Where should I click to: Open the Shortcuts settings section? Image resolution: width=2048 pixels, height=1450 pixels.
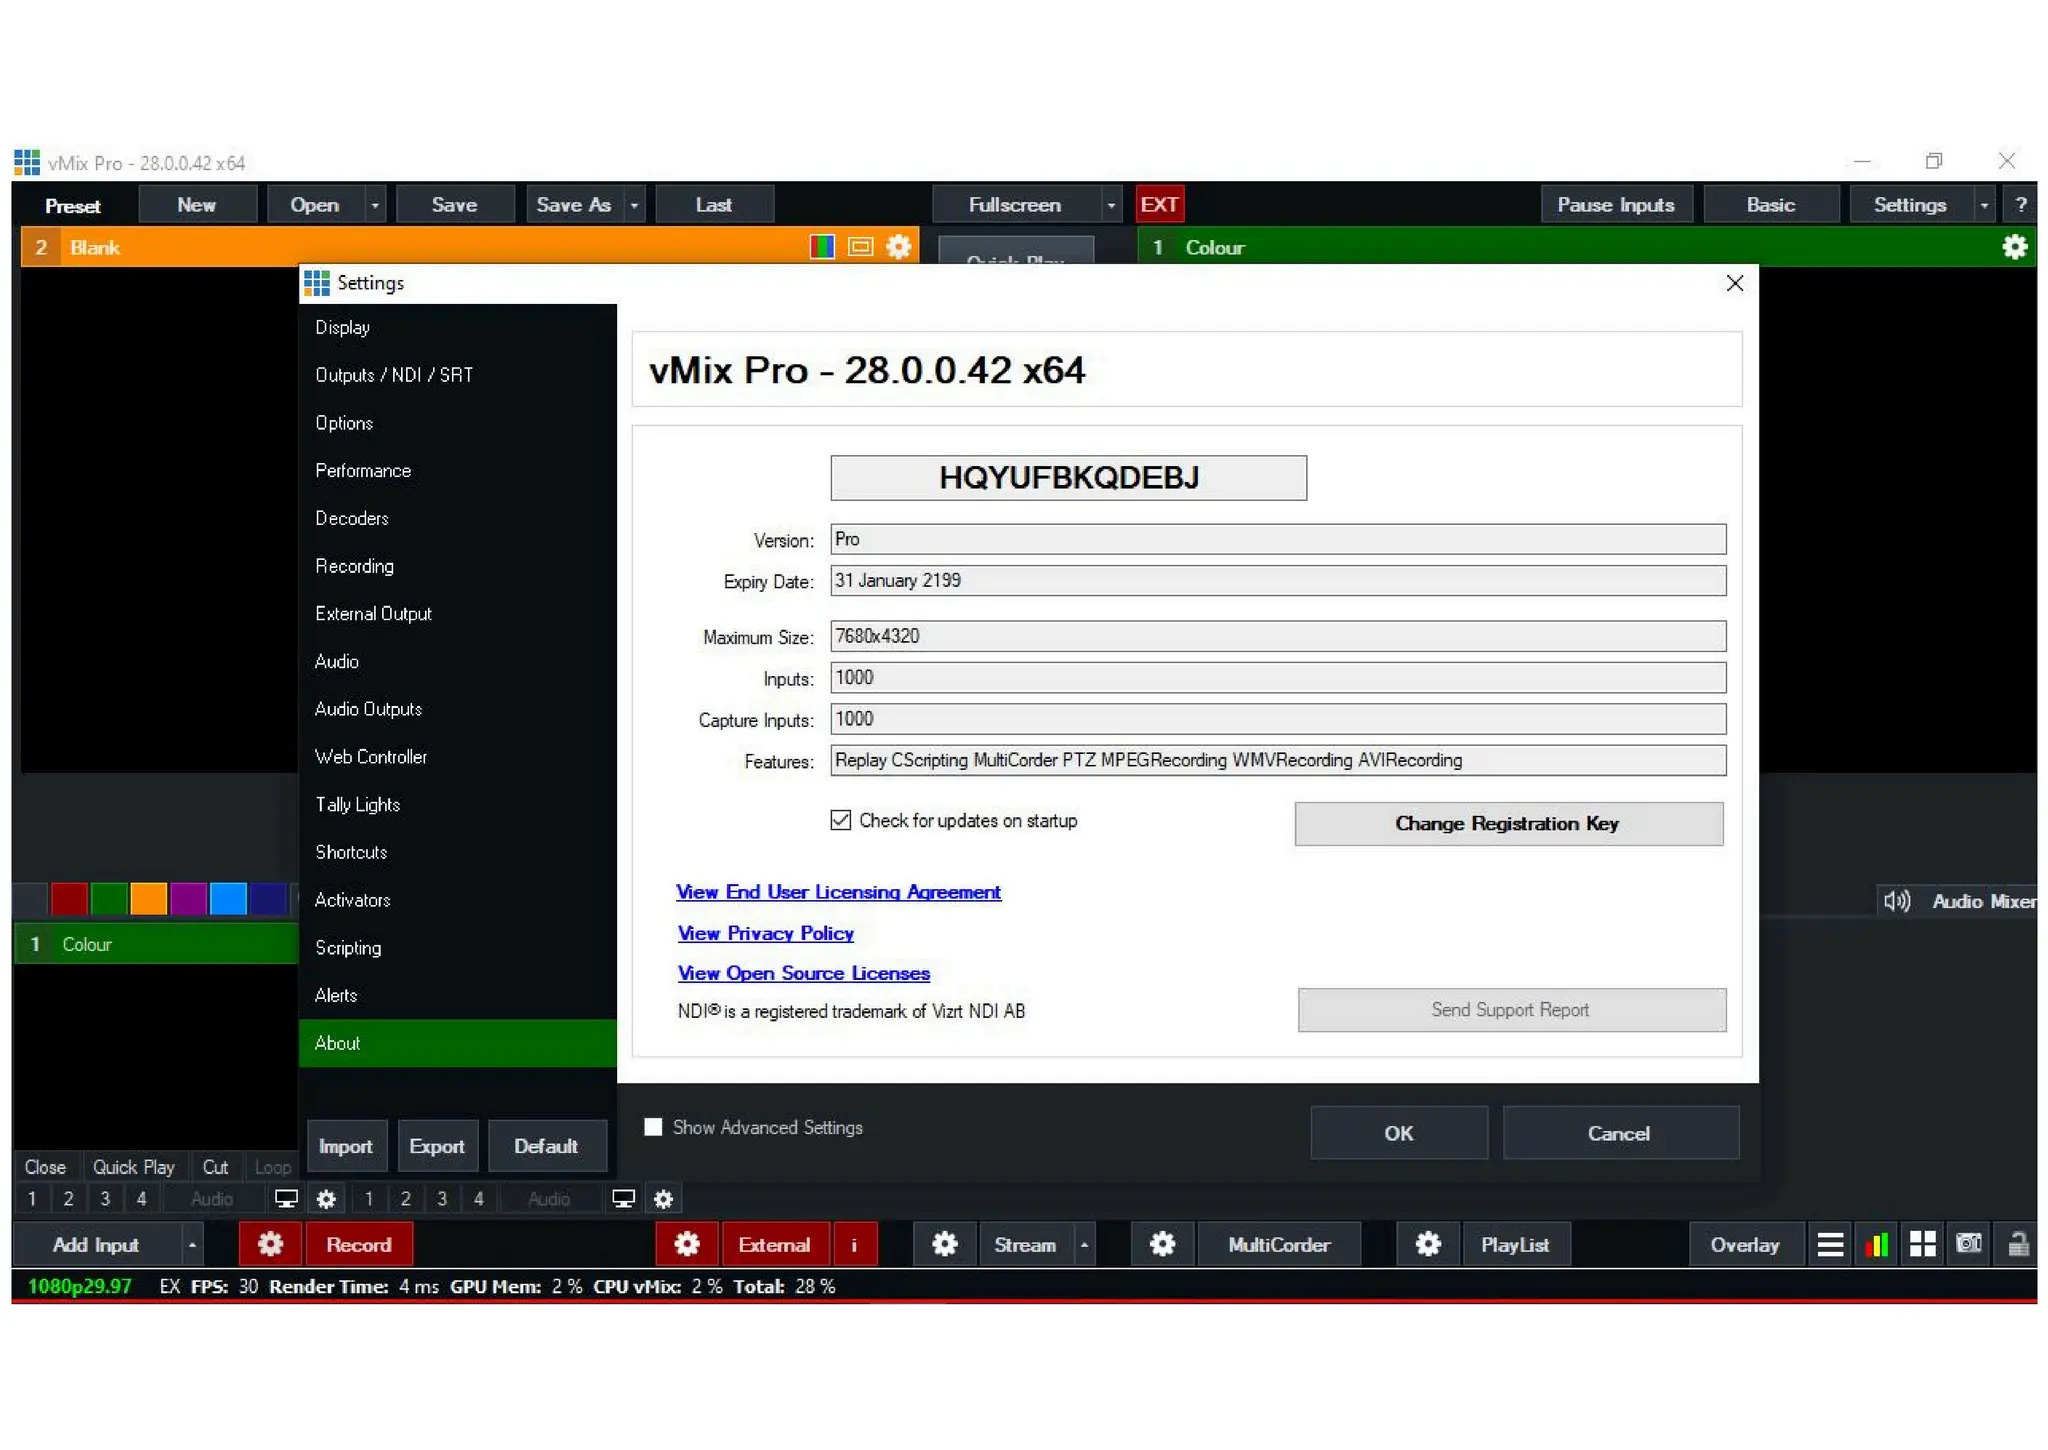coord(350,852)
